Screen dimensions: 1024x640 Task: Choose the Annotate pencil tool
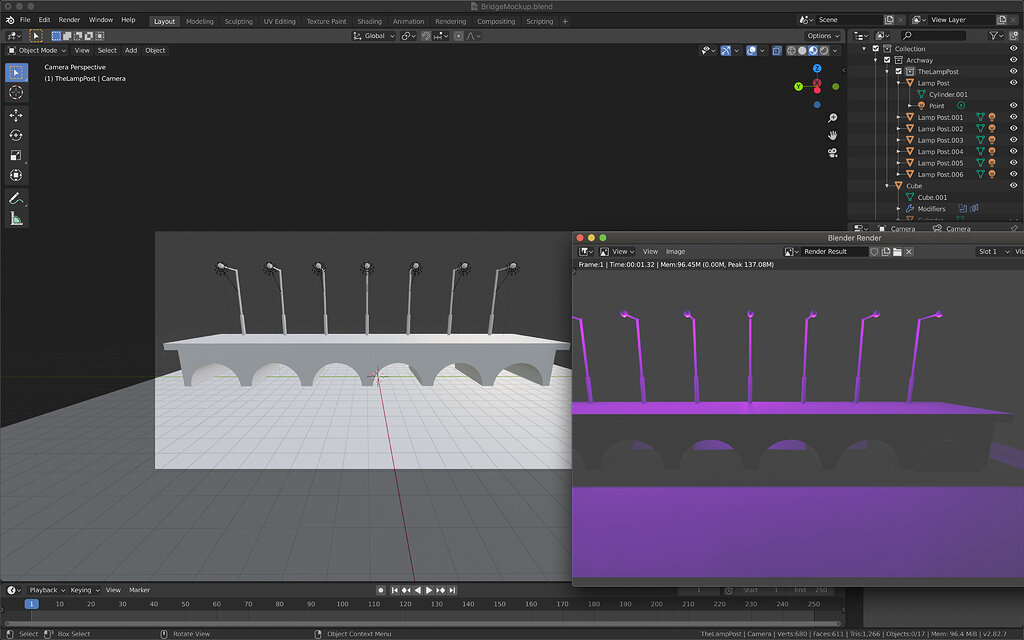pyautogui.click(x=16, y=199)
